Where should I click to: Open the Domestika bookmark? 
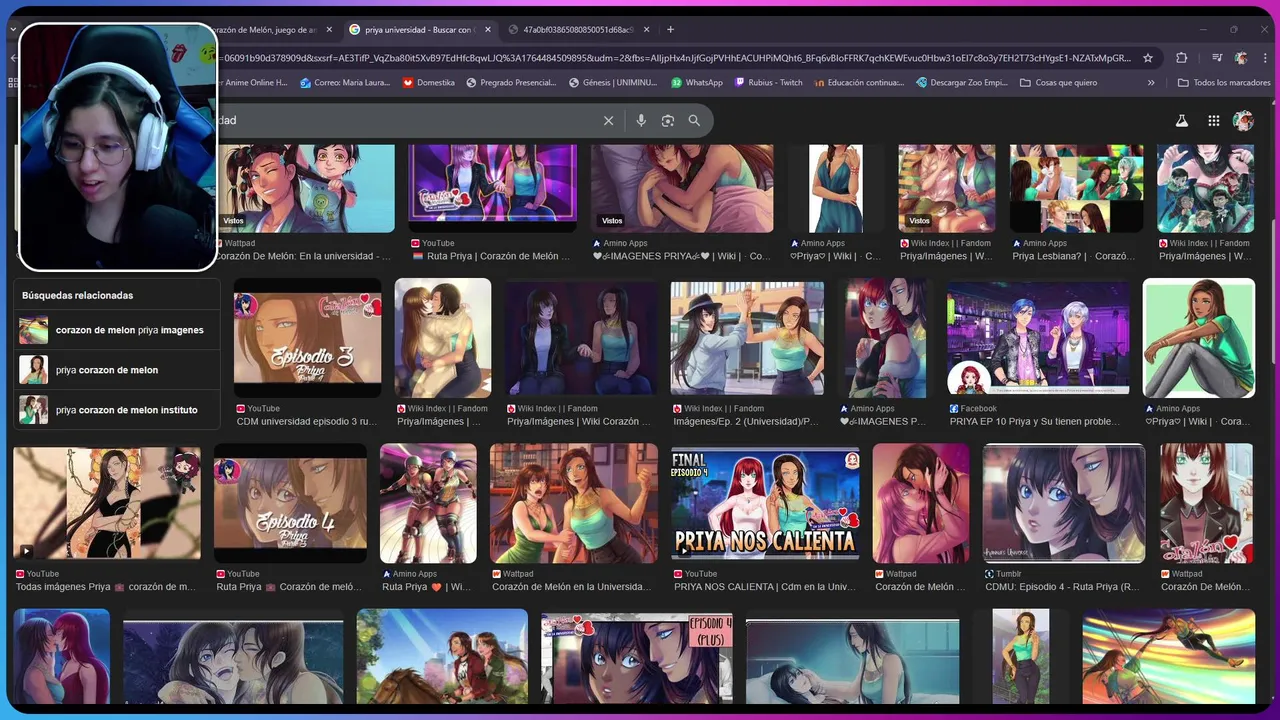(x=428, y=83)
